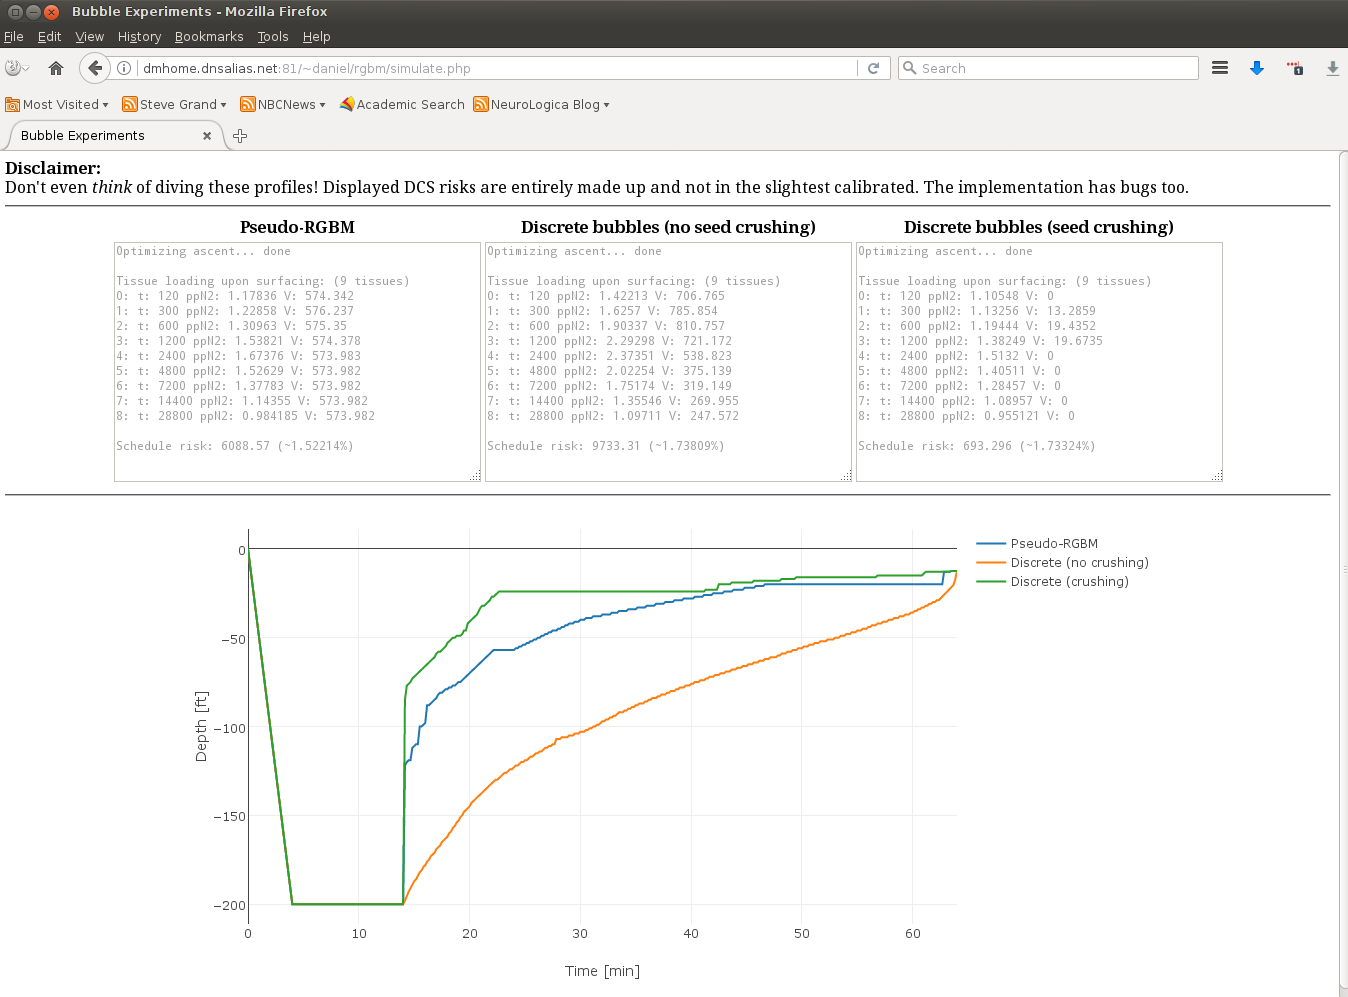Expand the Most Visited bookmarks dropdown
Image resolution: width=1348 pixels, height=997 pixels.
pos(105,105)
